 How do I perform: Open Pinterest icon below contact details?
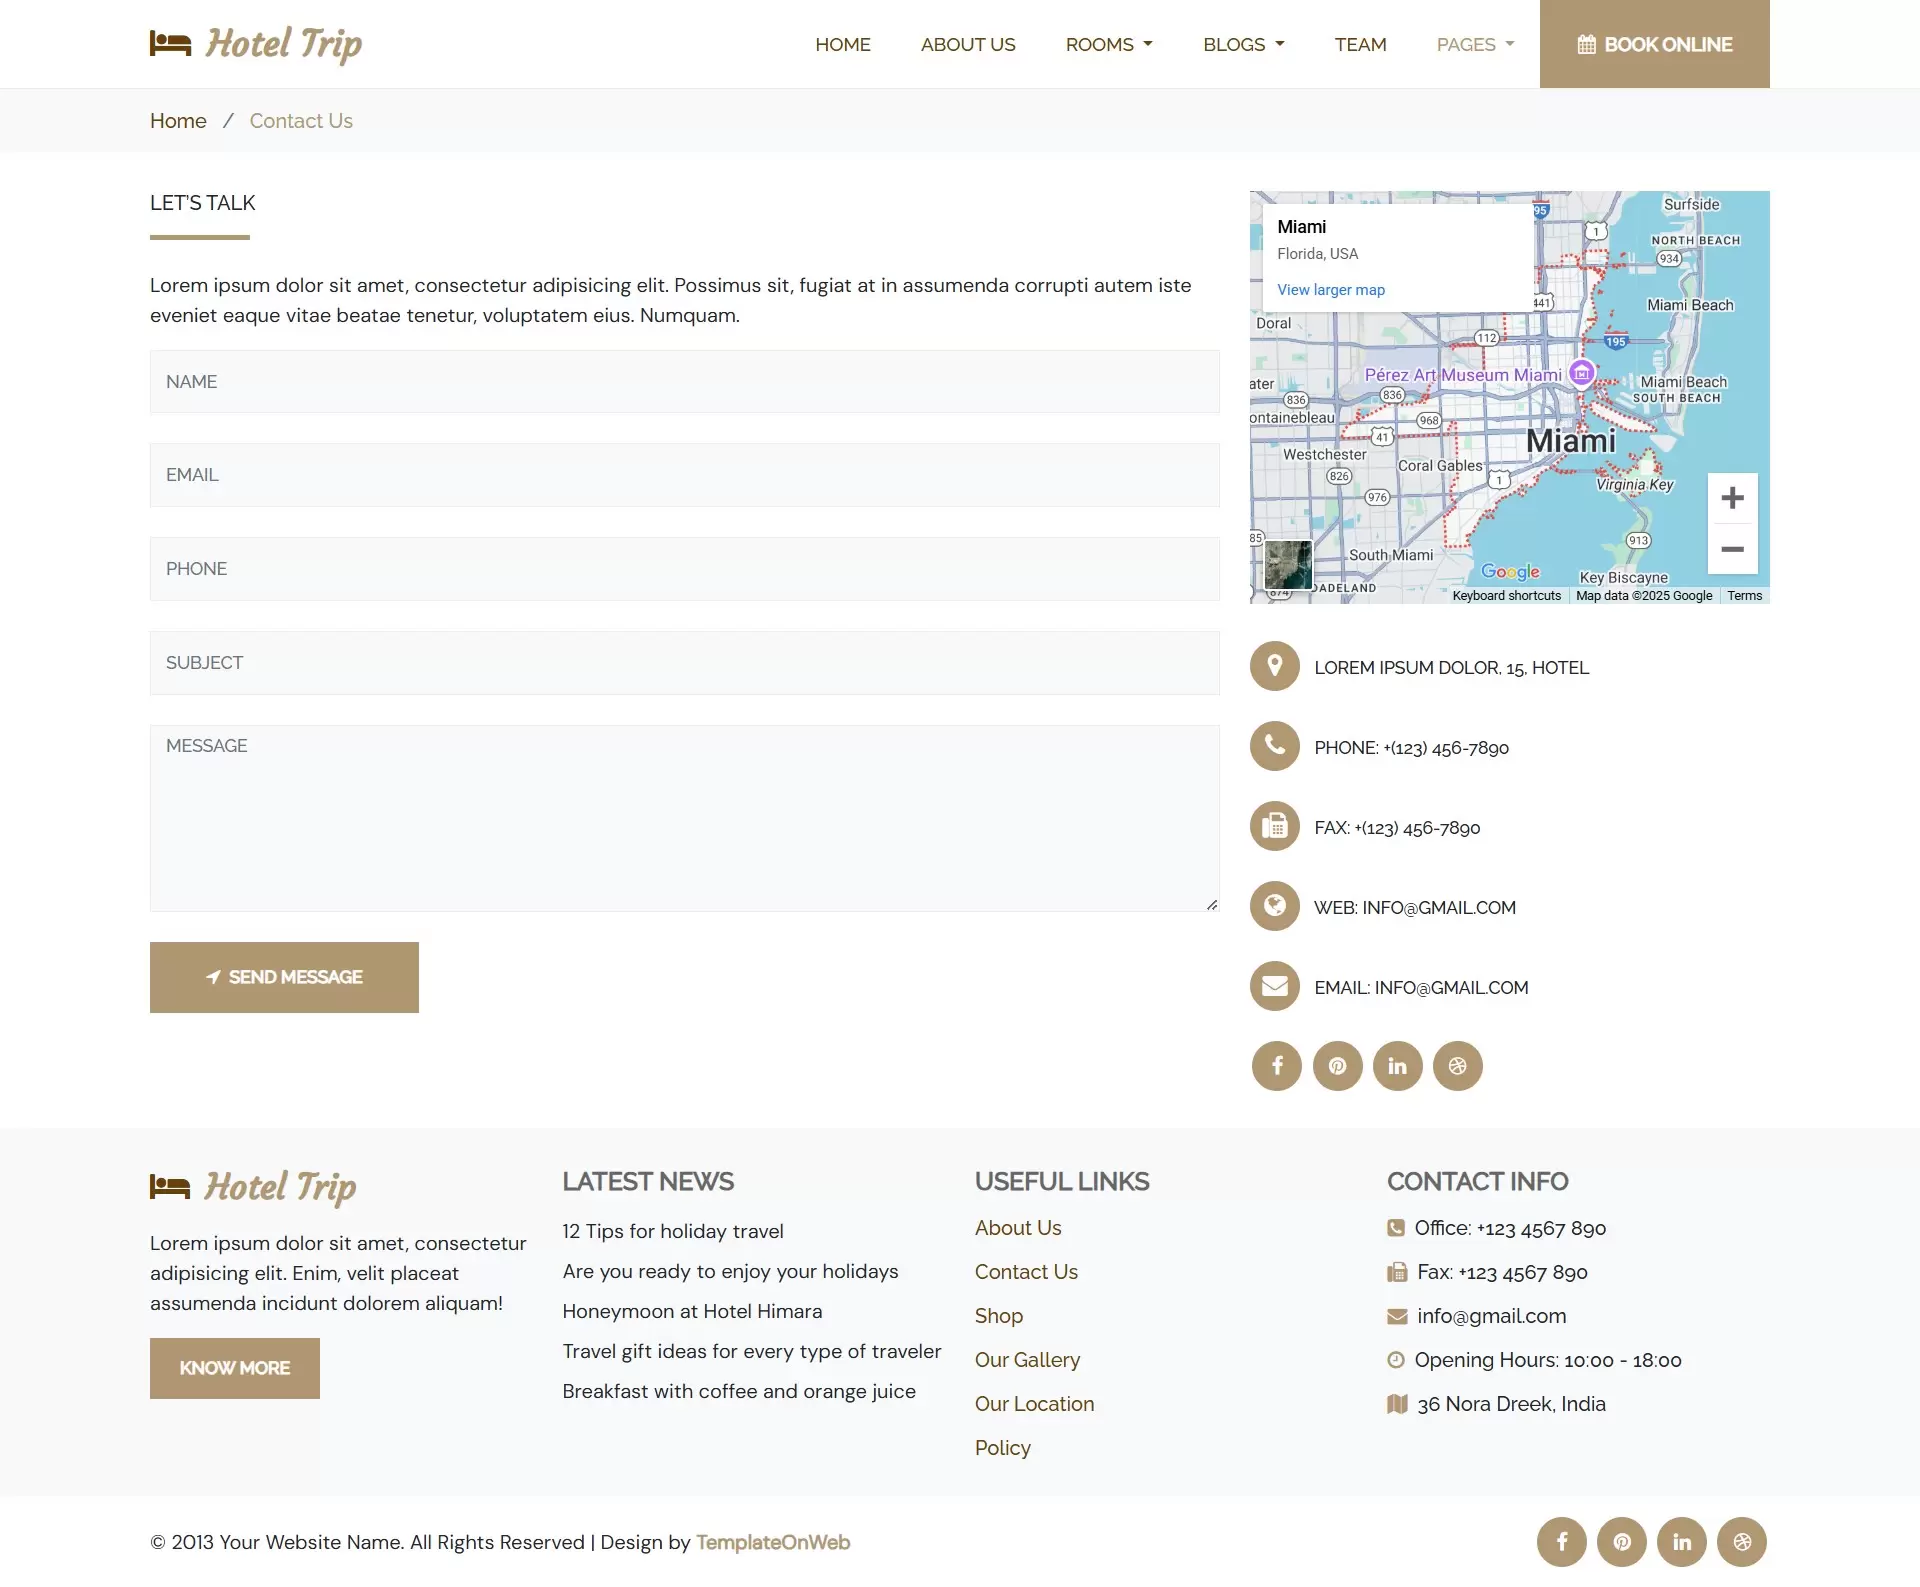coord(1338,1066)
